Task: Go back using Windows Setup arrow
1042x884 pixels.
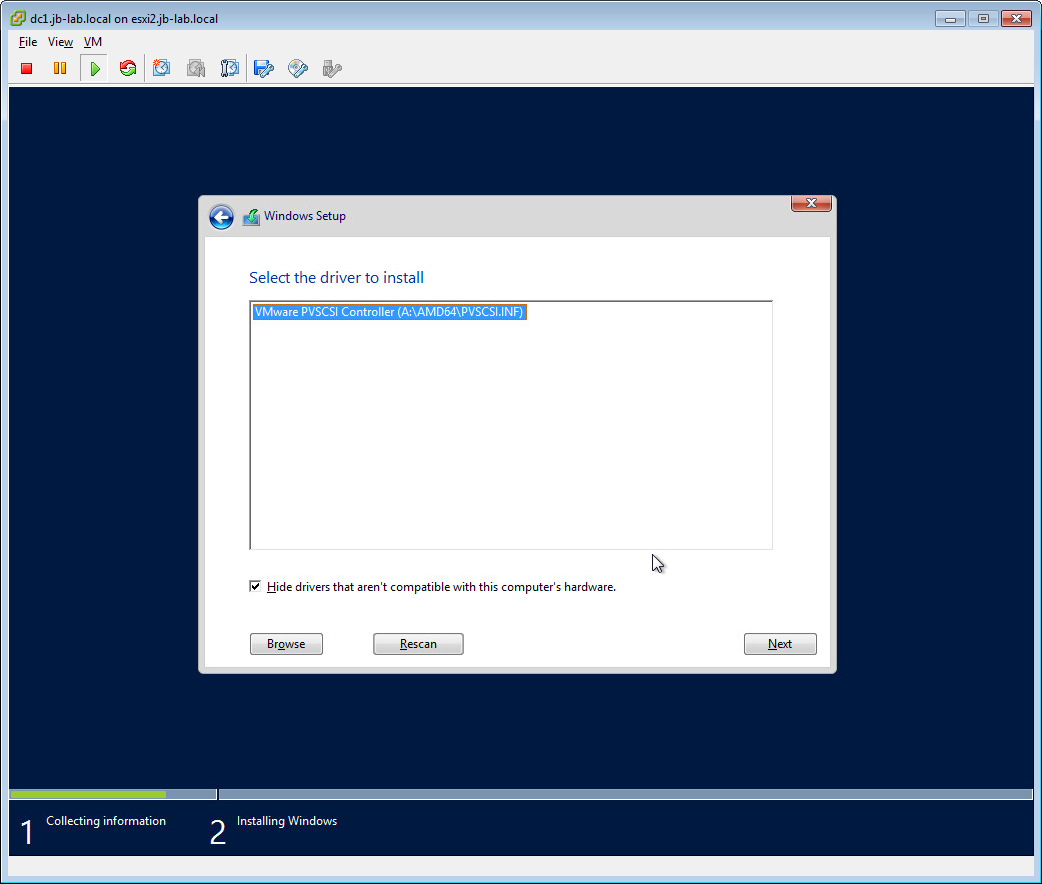Action: pos(221,217)
